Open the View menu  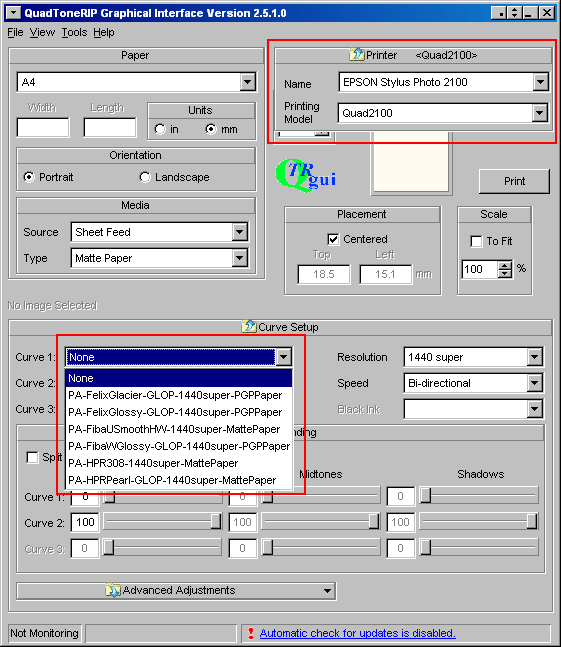(x=42, y=32)
